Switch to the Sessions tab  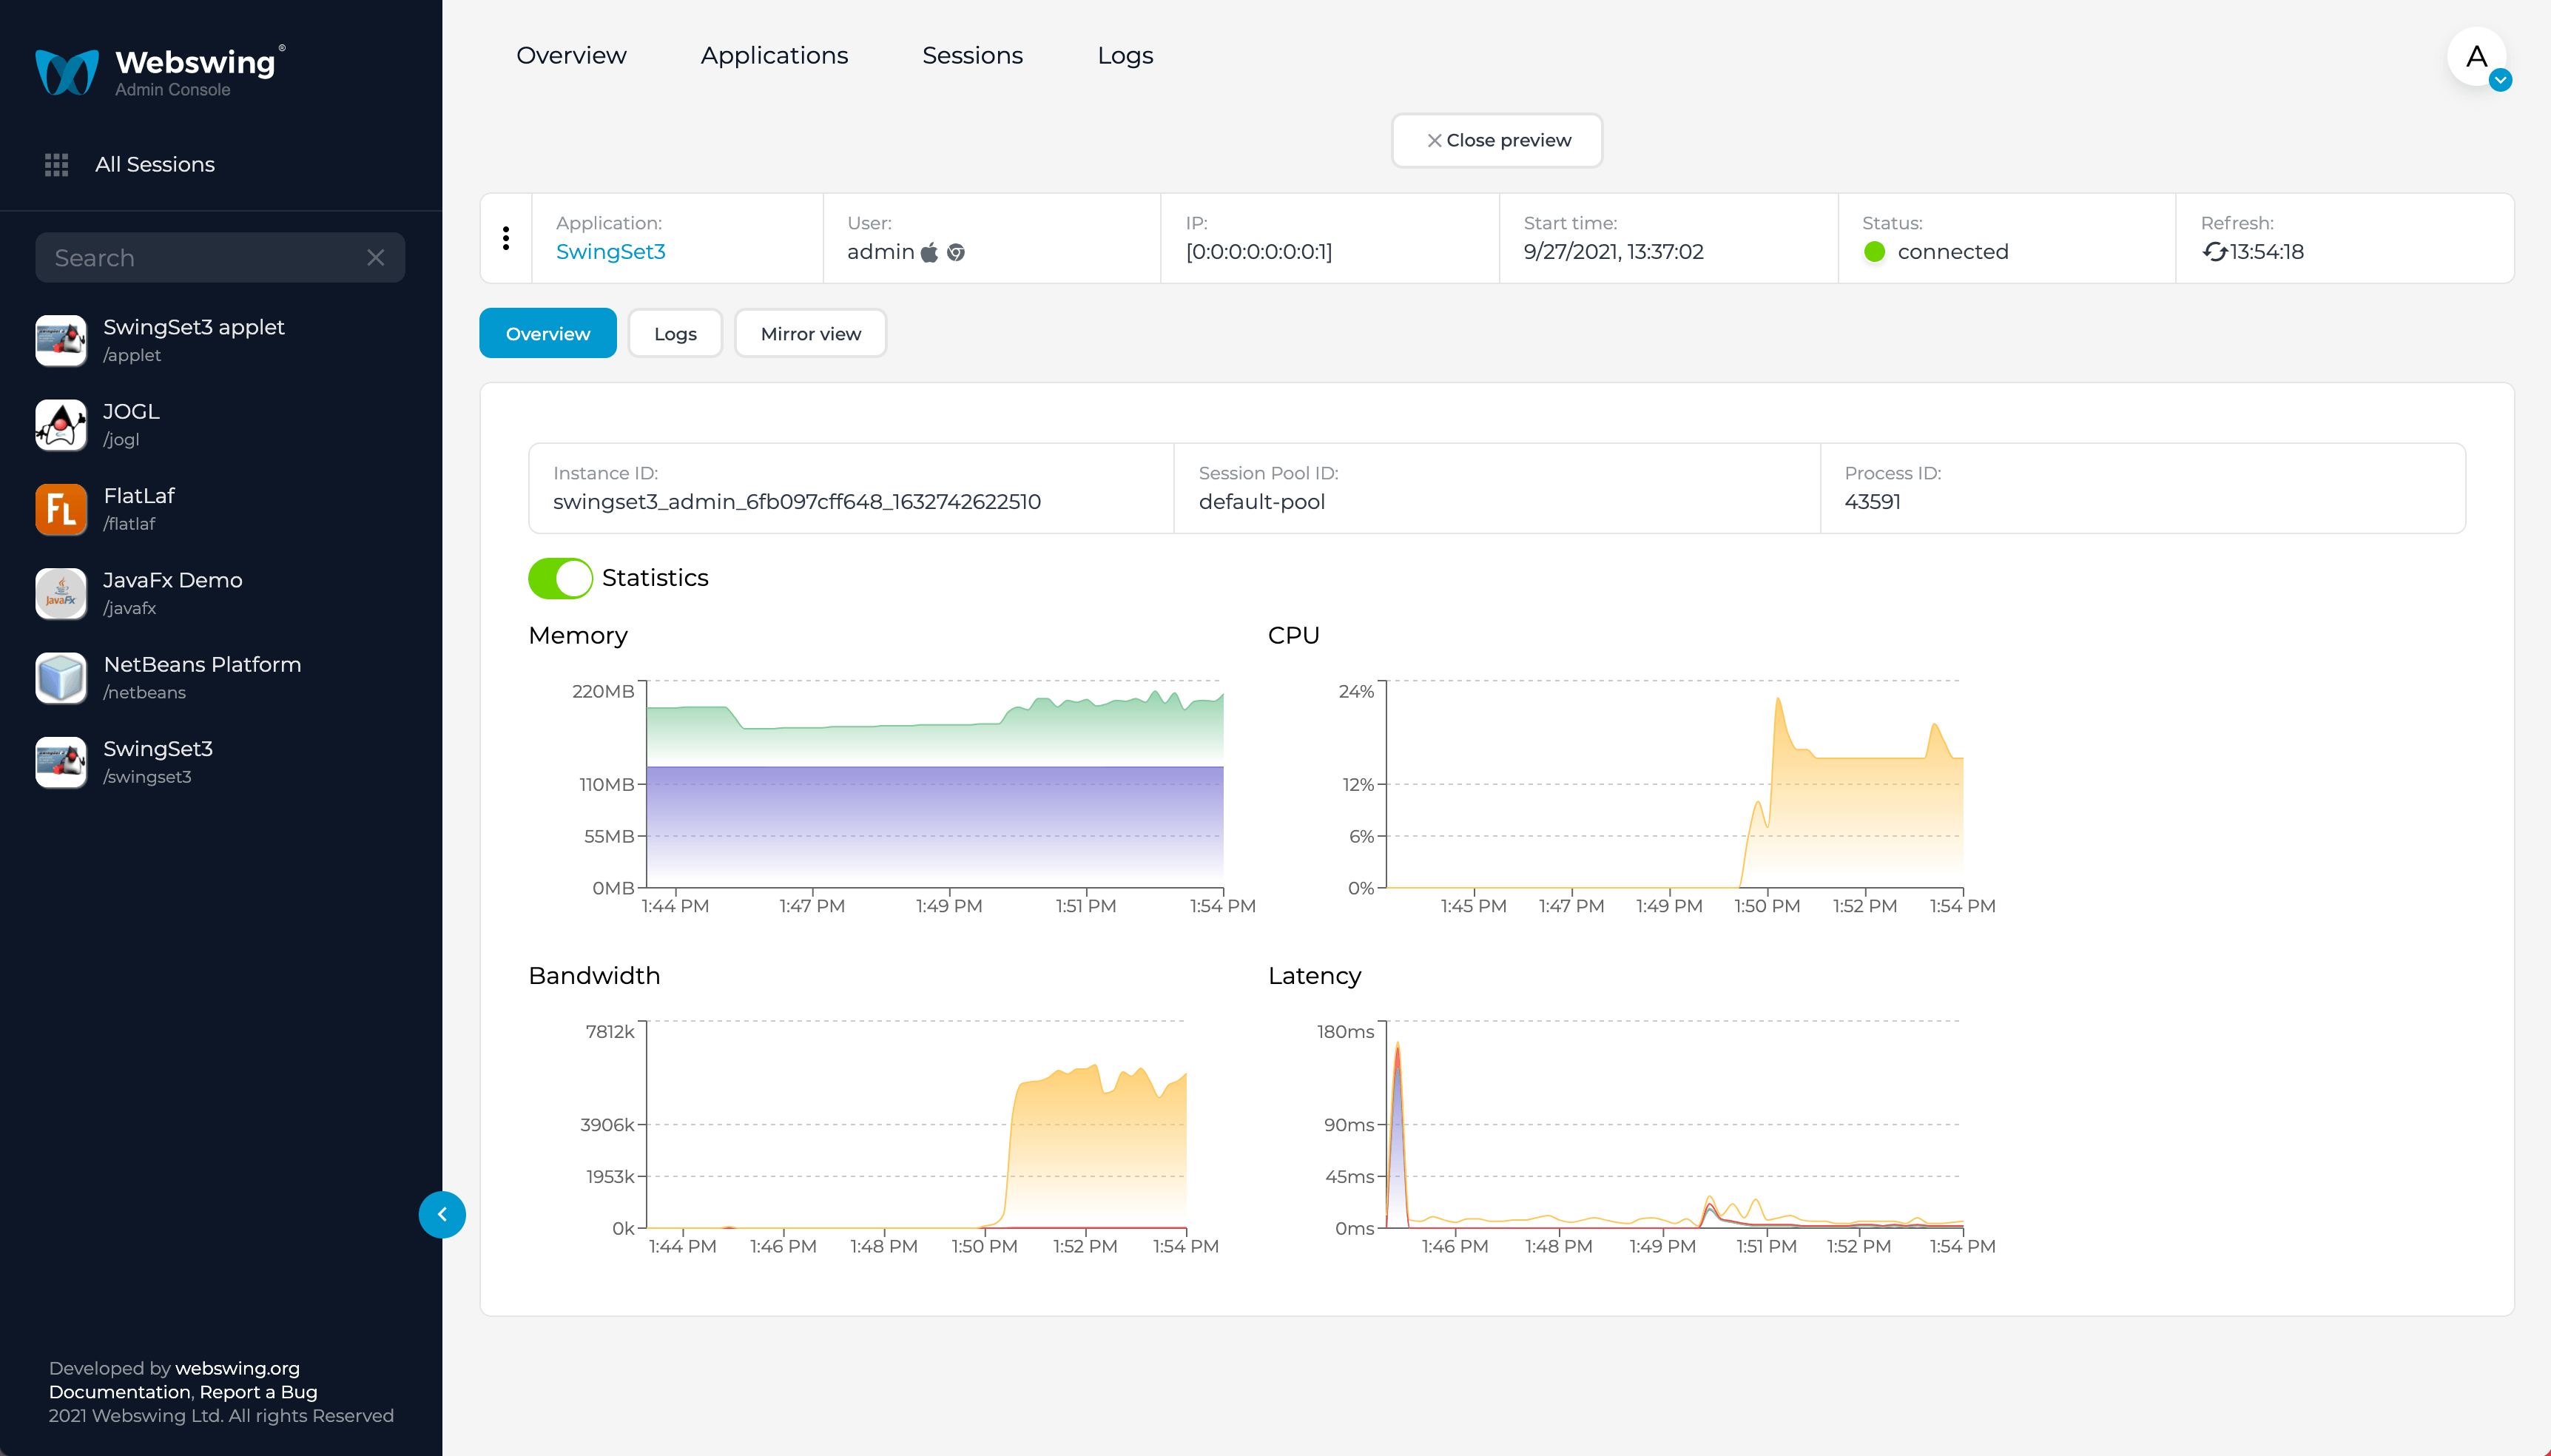pyautogui.click(x=972, y=56)
